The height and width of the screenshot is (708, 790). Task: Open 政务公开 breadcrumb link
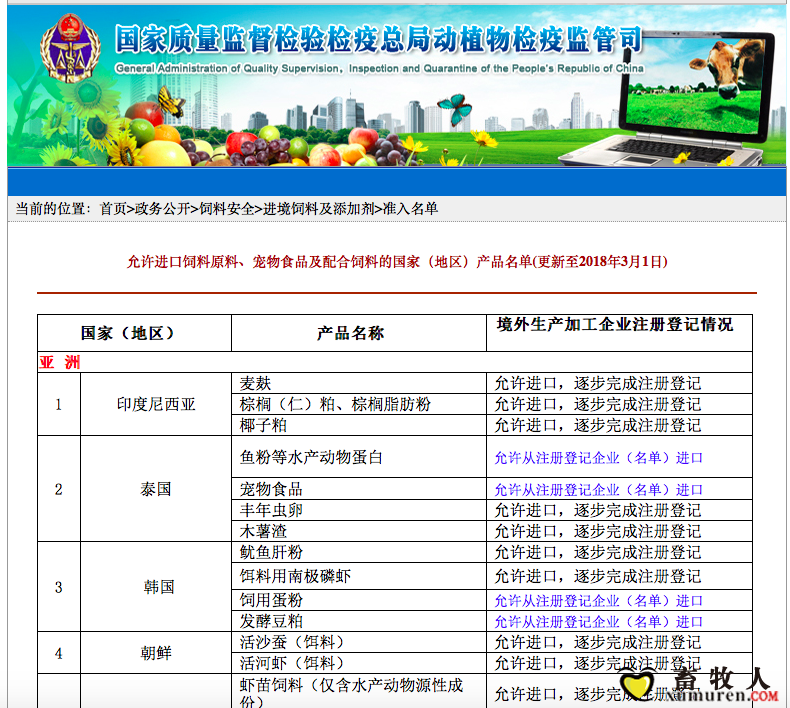[x=162, y=209]
